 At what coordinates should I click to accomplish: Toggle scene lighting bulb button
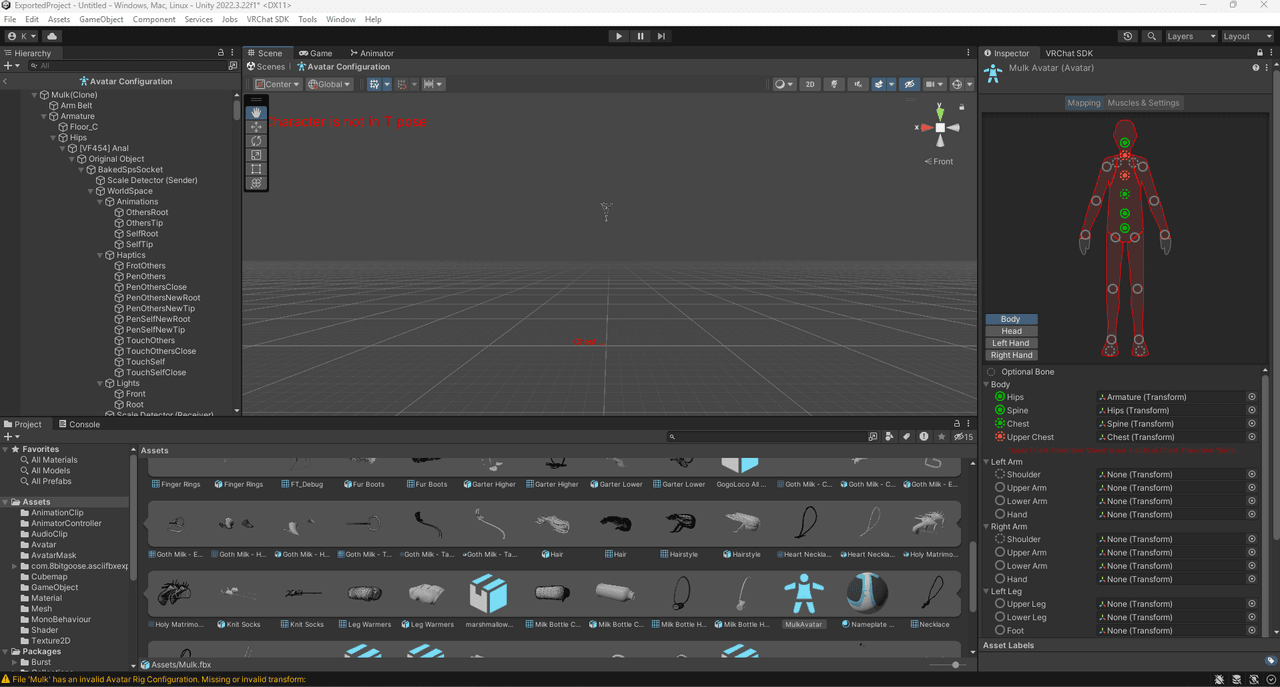pos(834,84)
